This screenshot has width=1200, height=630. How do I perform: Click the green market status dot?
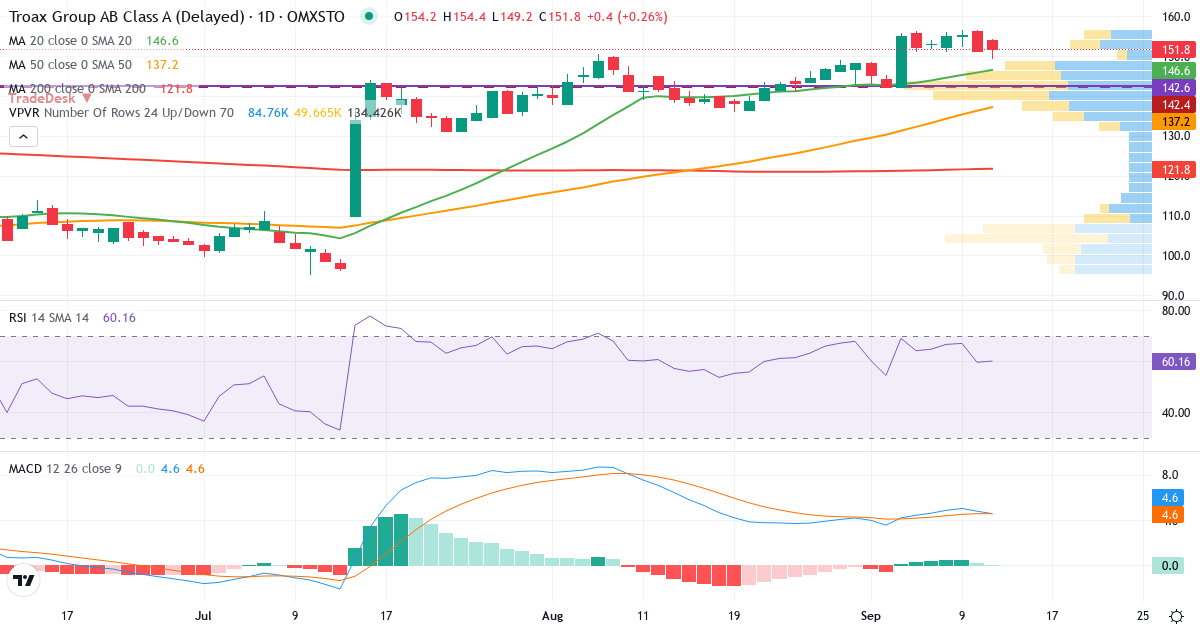370,17
